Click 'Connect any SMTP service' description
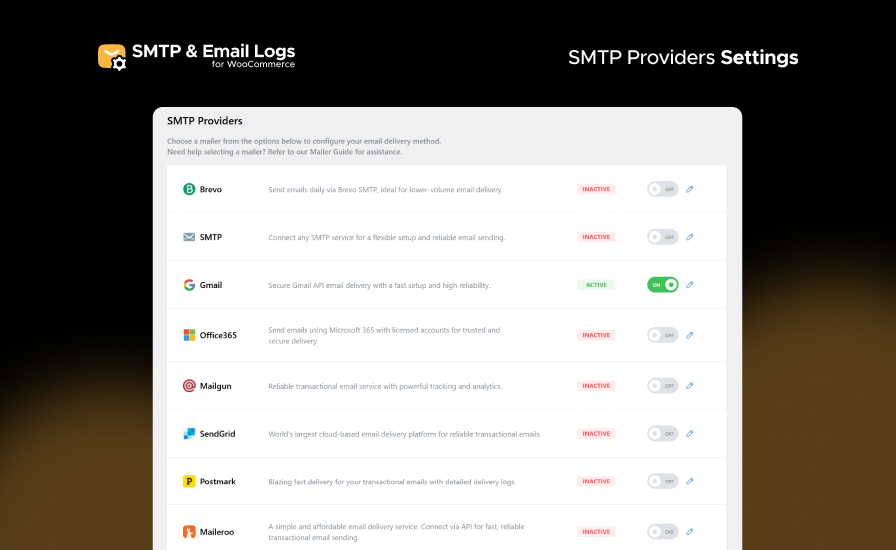Screen dimensions: 896x550 386,237
